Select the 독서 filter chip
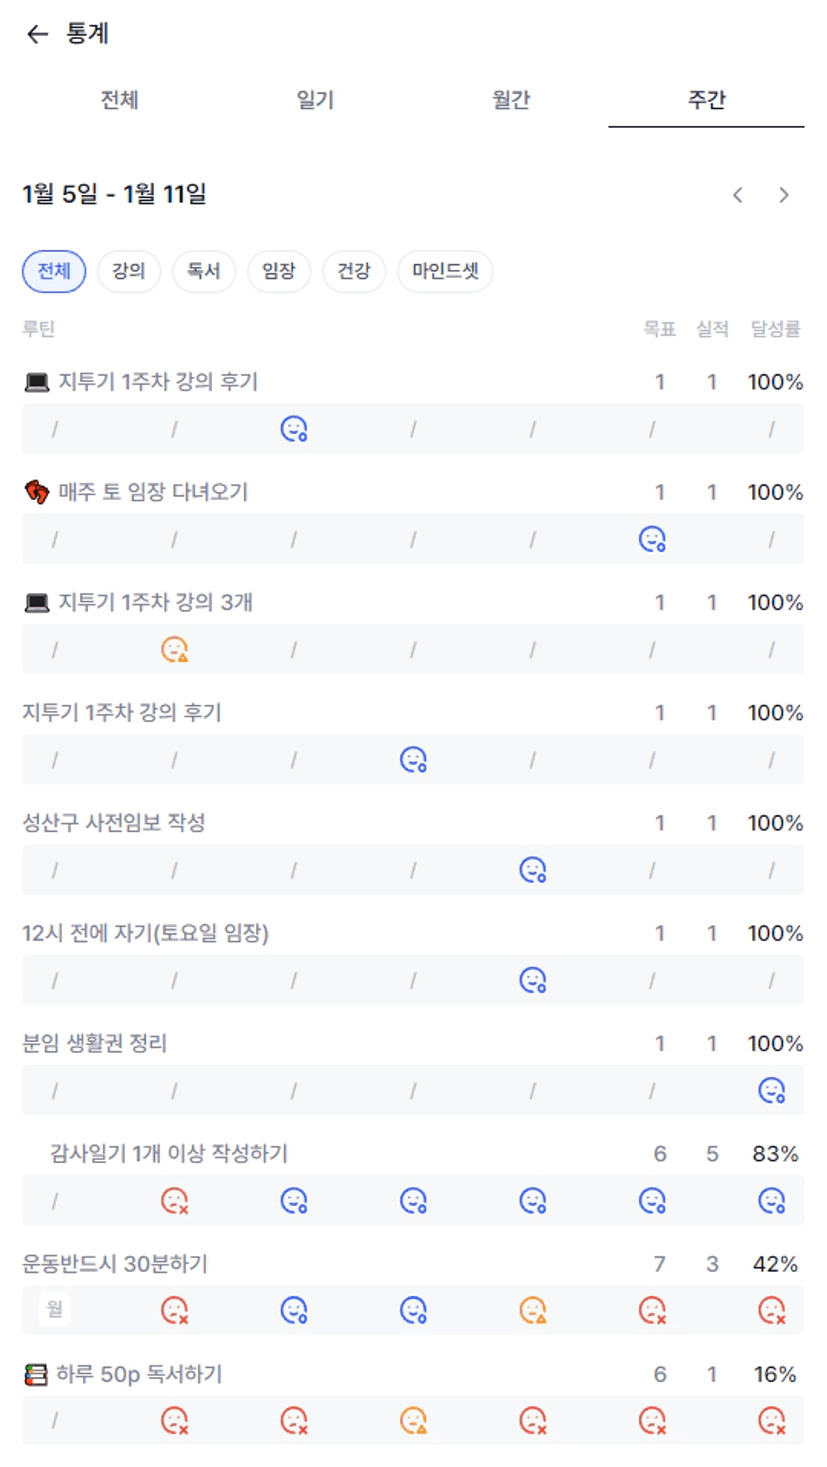This screenshot has width=827, height=1467. tap(203, 271)
